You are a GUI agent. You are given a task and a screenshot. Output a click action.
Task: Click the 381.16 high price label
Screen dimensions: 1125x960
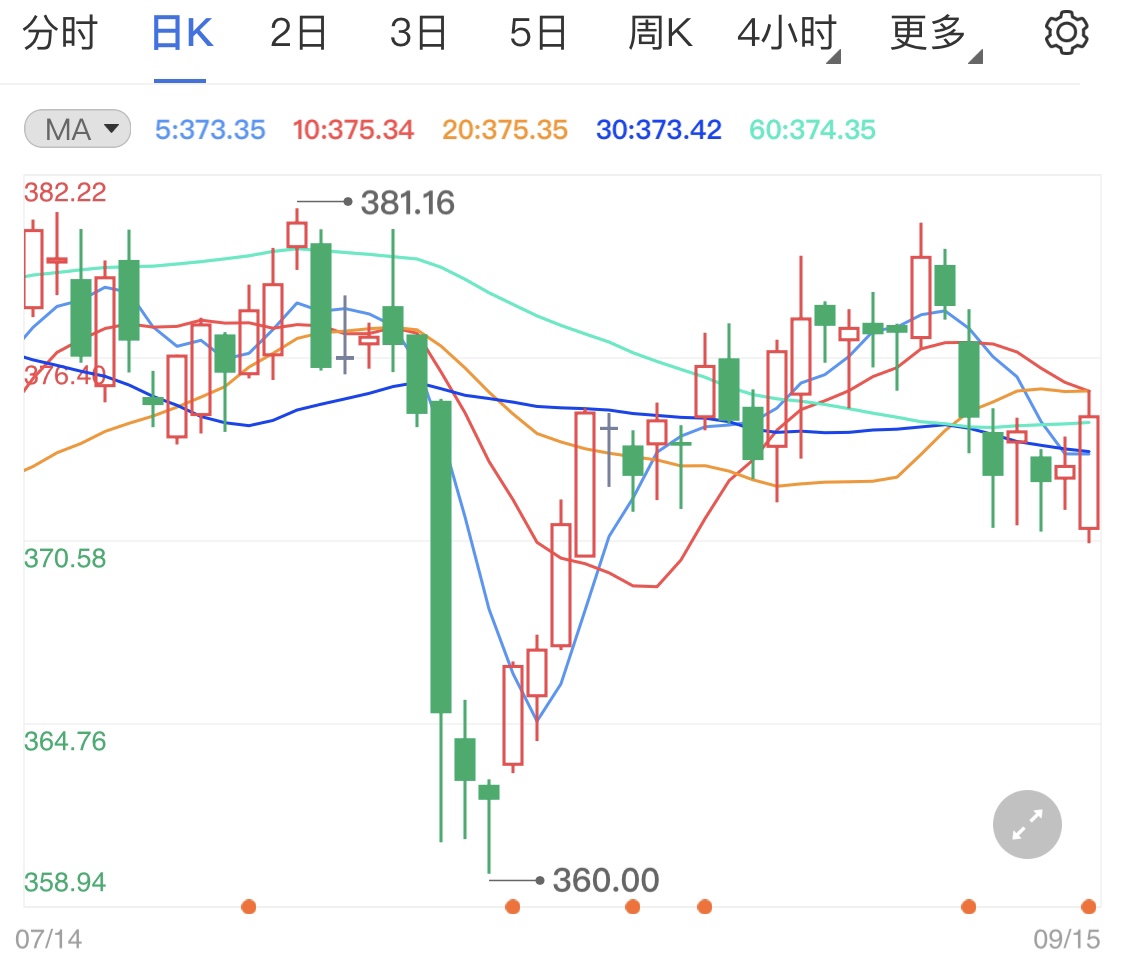click(407, 203)
